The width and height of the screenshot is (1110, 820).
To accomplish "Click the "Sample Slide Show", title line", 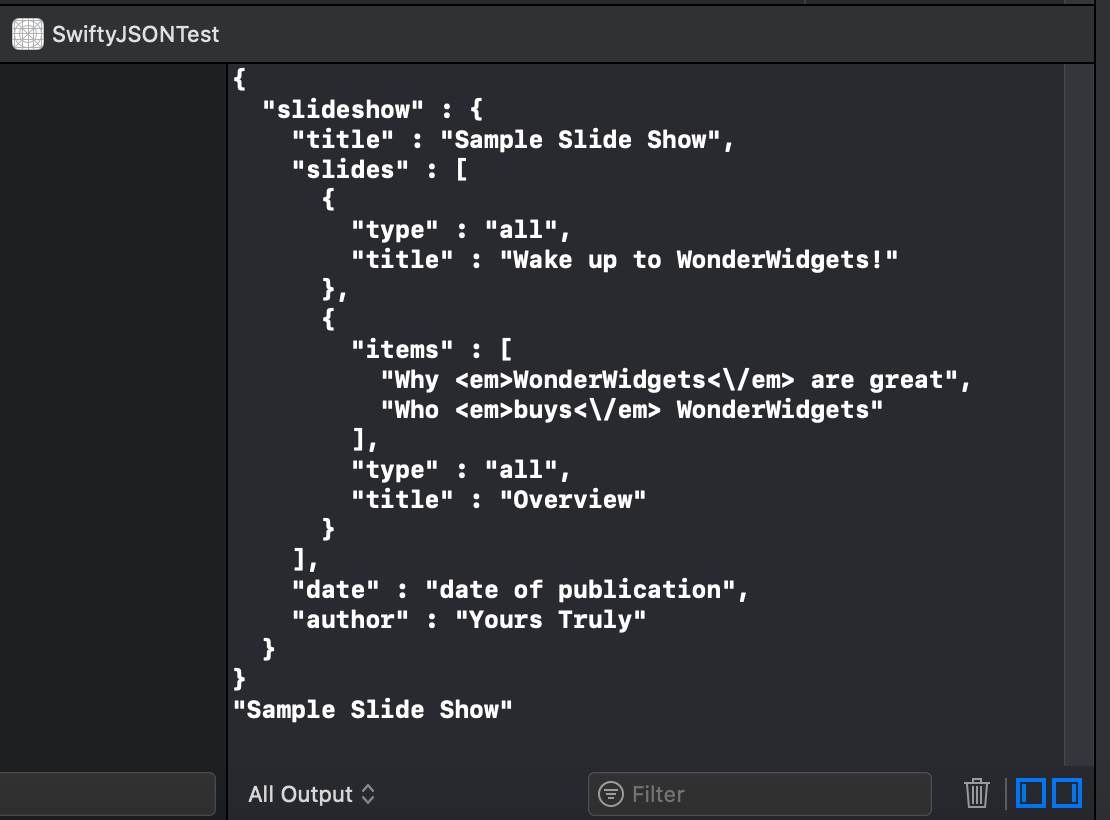I will 513,139.
